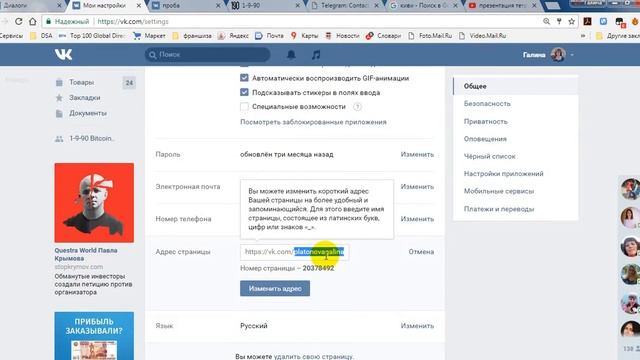Expand the profile menu arrow next to Галина
Screen dimensions: 640x360
(x=572, y=55)
